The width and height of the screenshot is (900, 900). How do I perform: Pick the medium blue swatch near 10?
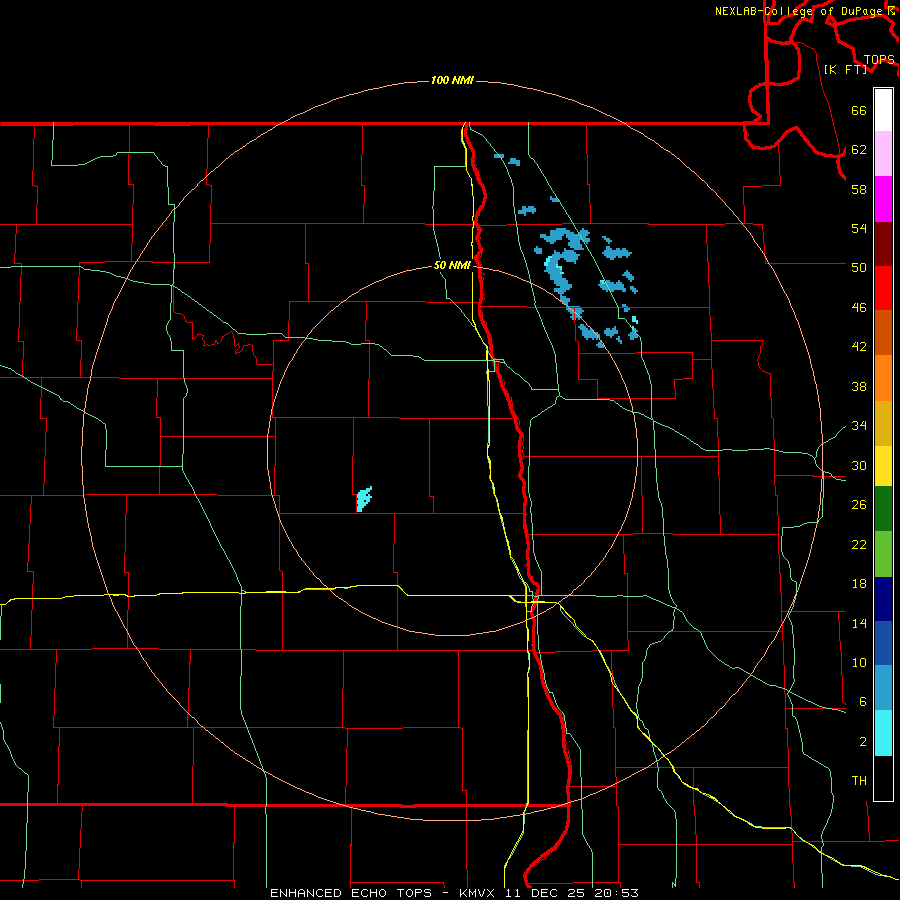tap(883, 643)
